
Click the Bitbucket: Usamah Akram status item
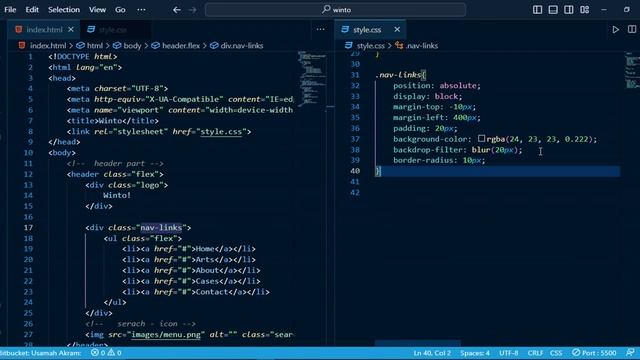(40, 353)
